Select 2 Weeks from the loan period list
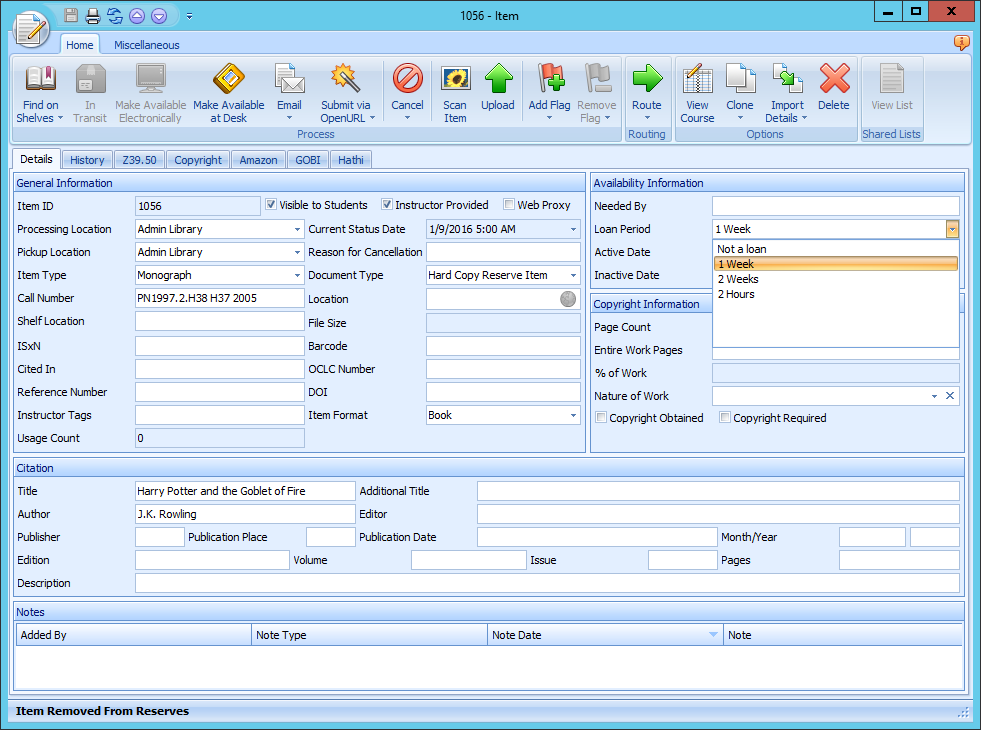 (737, 280)
